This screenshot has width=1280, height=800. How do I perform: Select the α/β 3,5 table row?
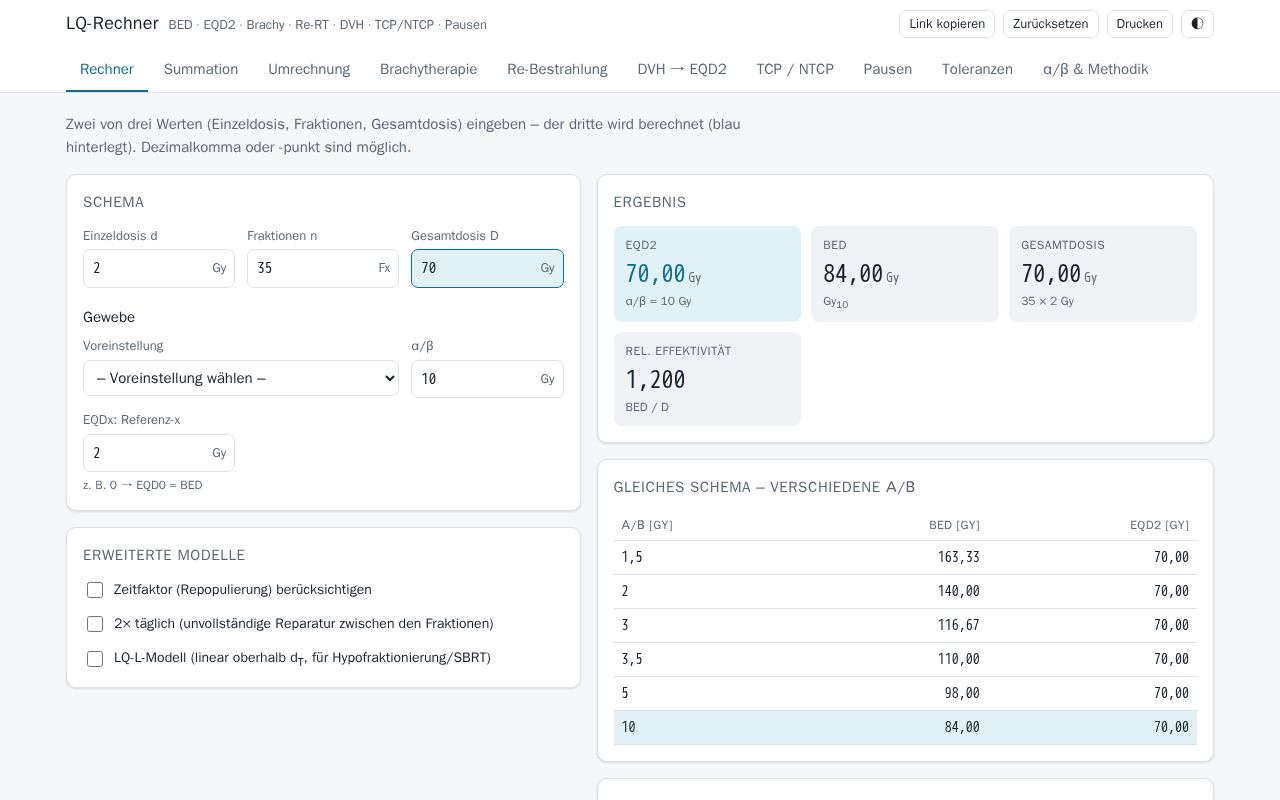coord(905,659)
